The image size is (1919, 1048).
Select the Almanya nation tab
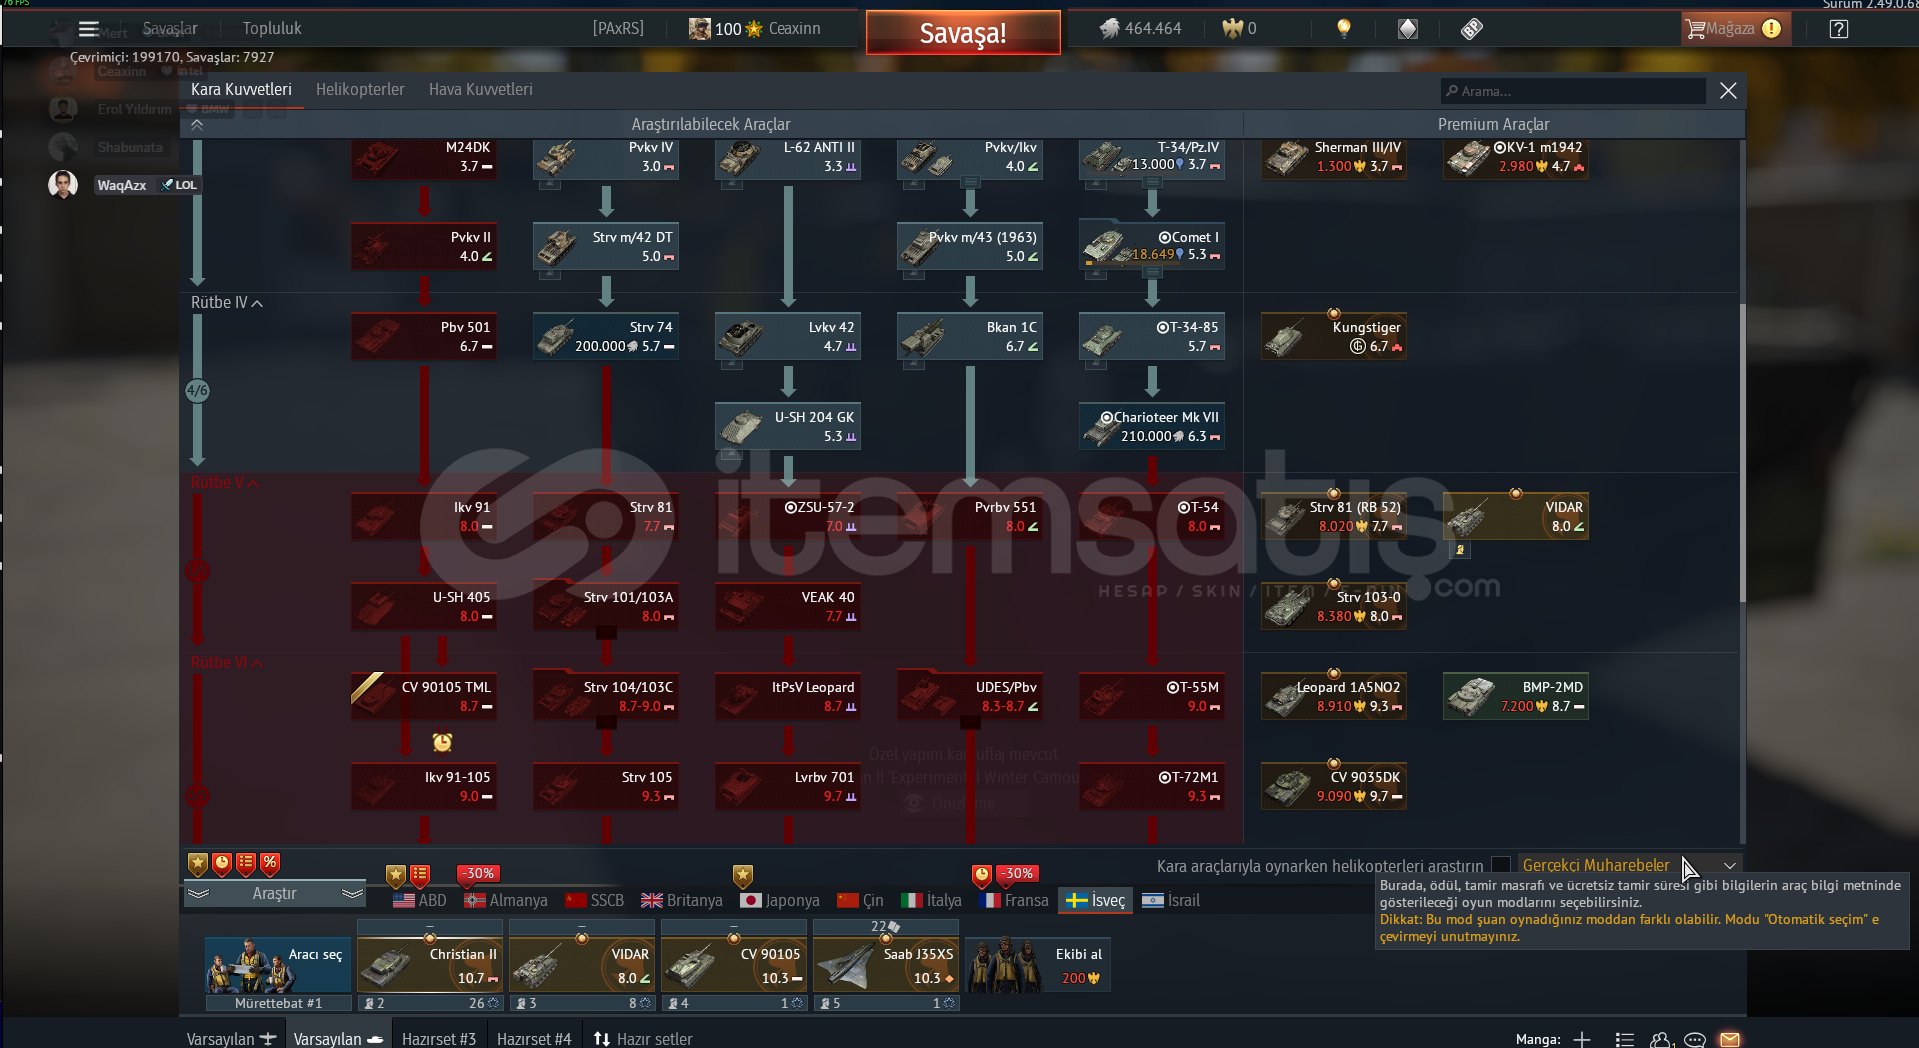coord(506,900)
